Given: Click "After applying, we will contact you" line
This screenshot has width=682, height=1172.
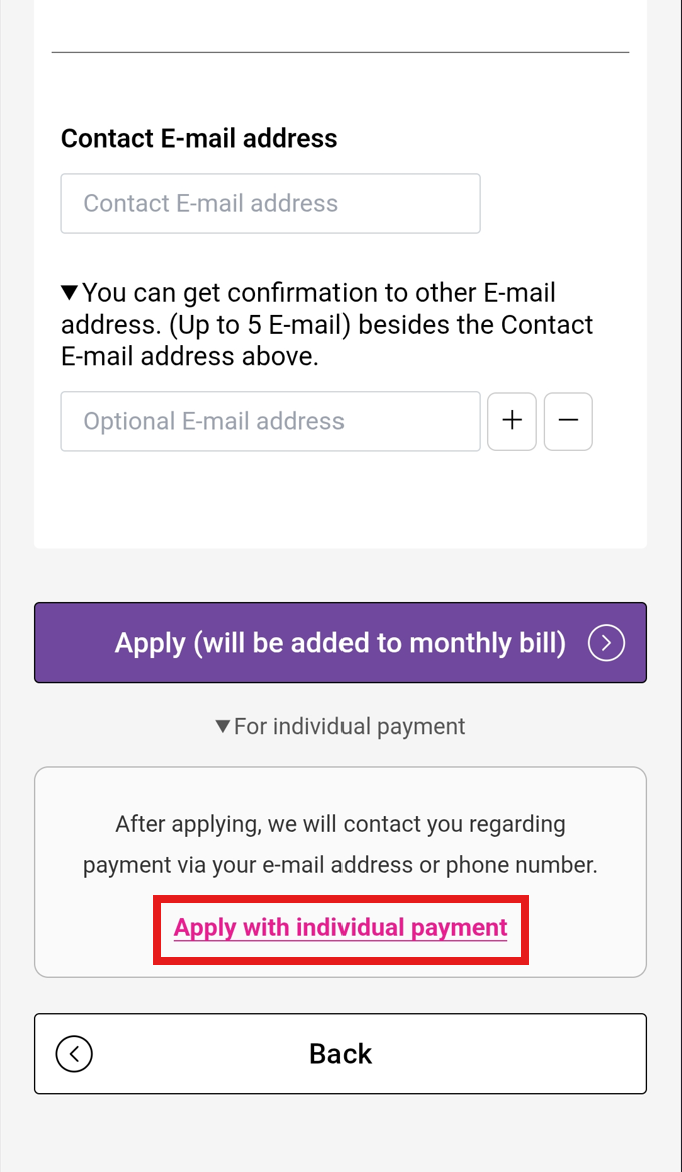Looking at the screenshot, I should point(340,824).
